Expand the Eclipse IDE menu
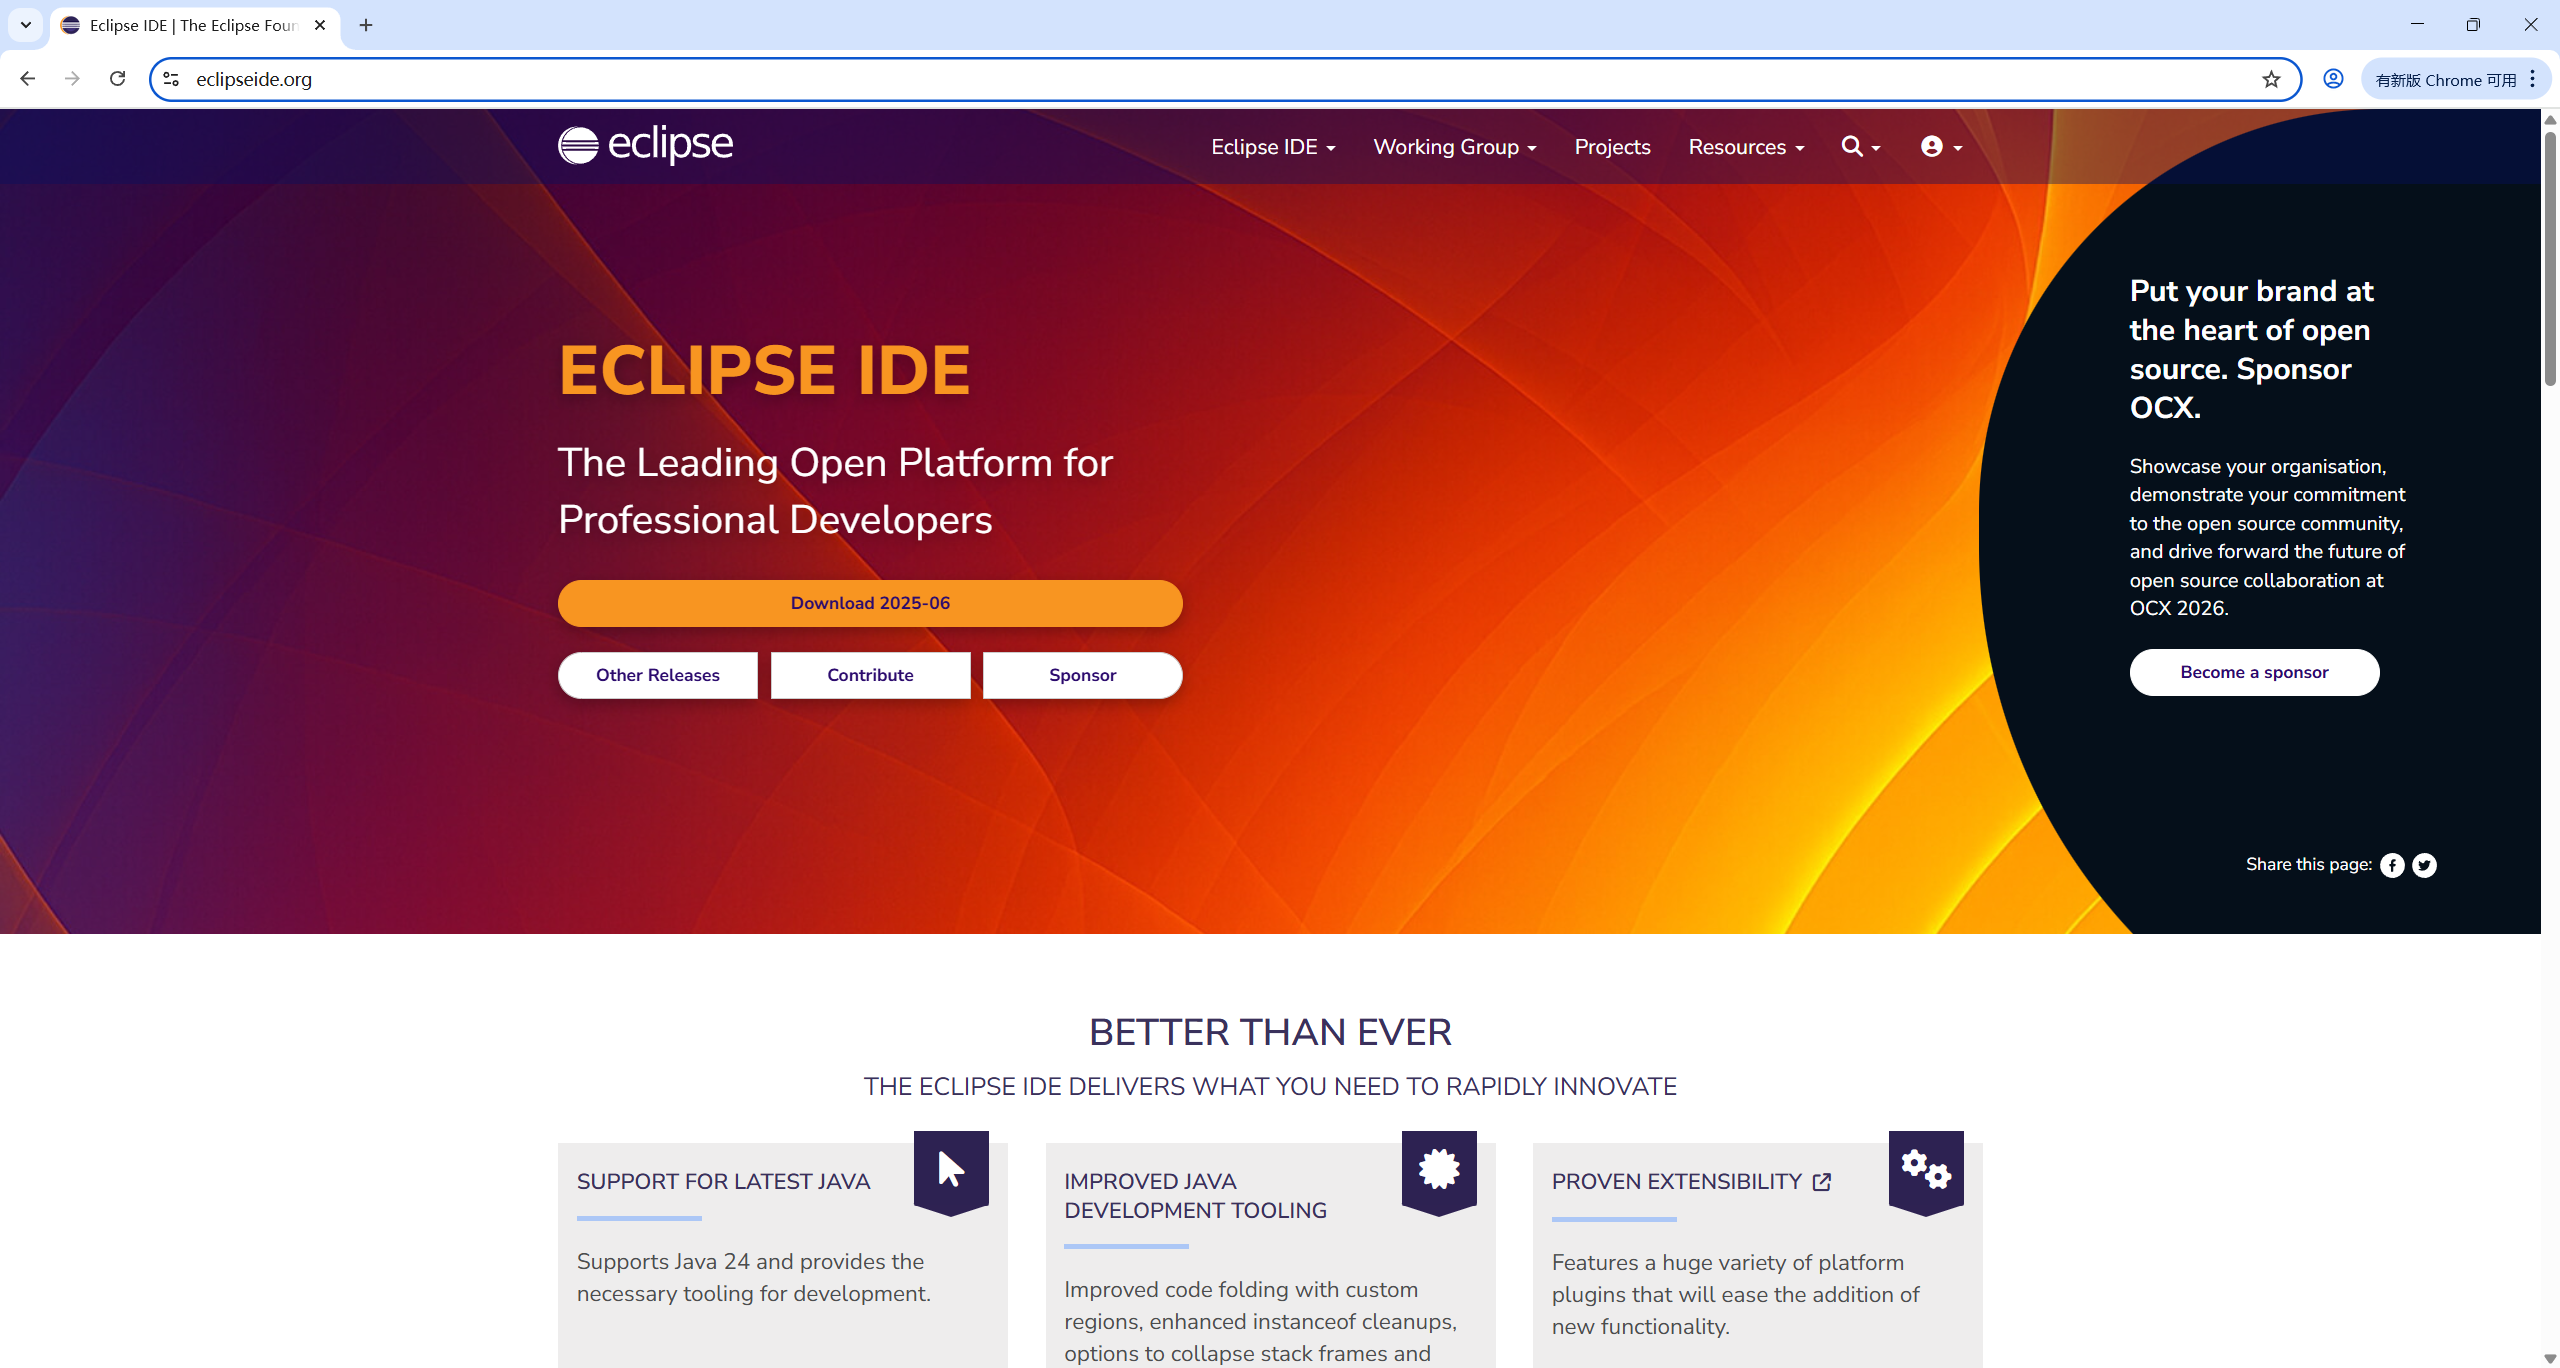This screenshot has width=2560, height=1368. pyautogui.click(x=1273, y=147)
